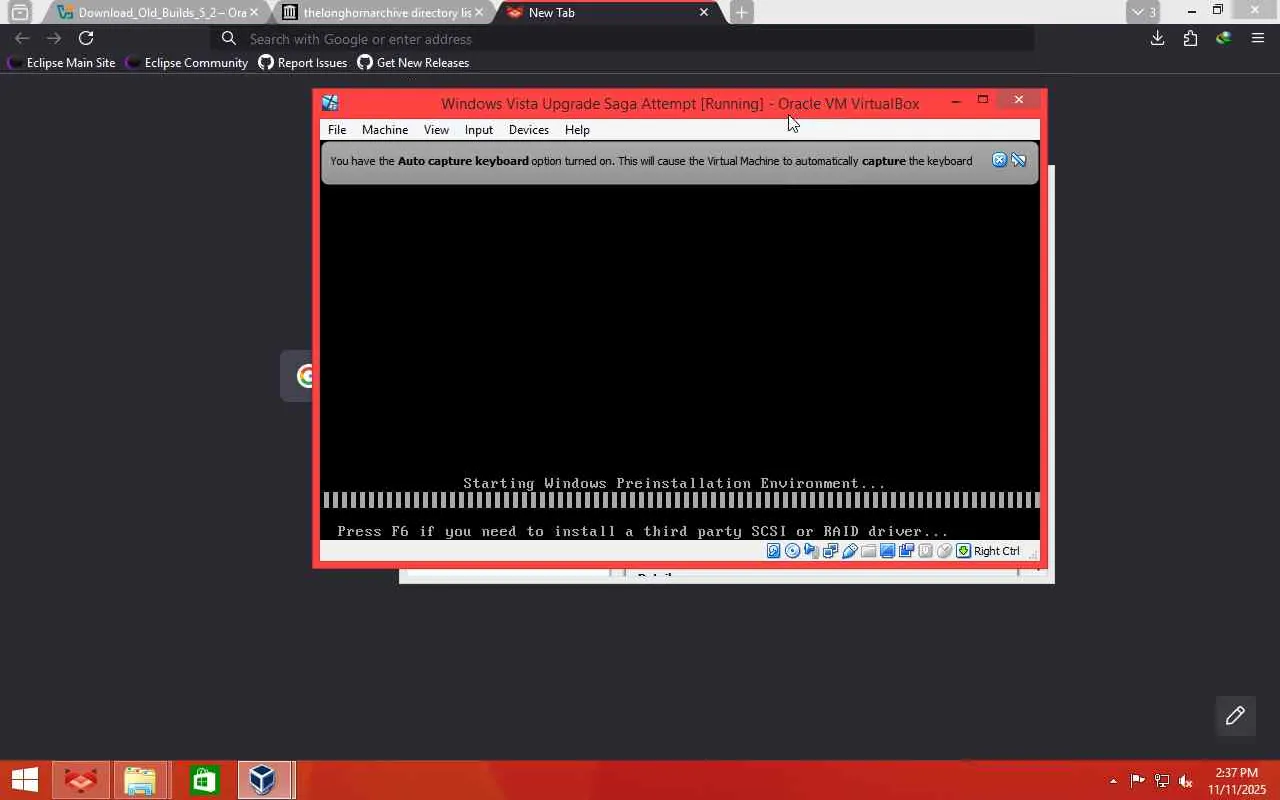
Task: Click the optical disk indicator in VirtualBox status bar
Action: pos(793,551)
